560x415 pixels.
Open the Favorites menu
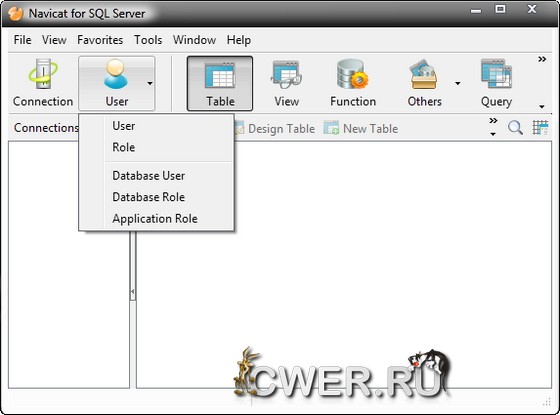[x=100, y=40]
